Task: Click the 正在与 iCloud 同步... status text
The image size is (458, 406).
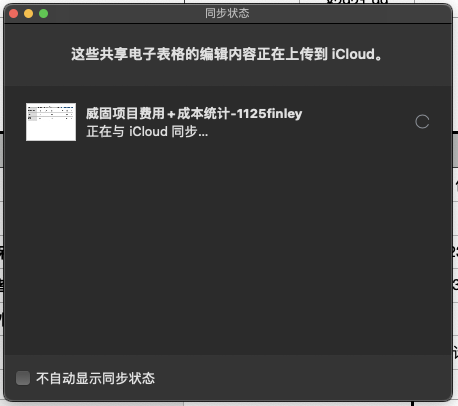Action: click(x=147, y=132)
